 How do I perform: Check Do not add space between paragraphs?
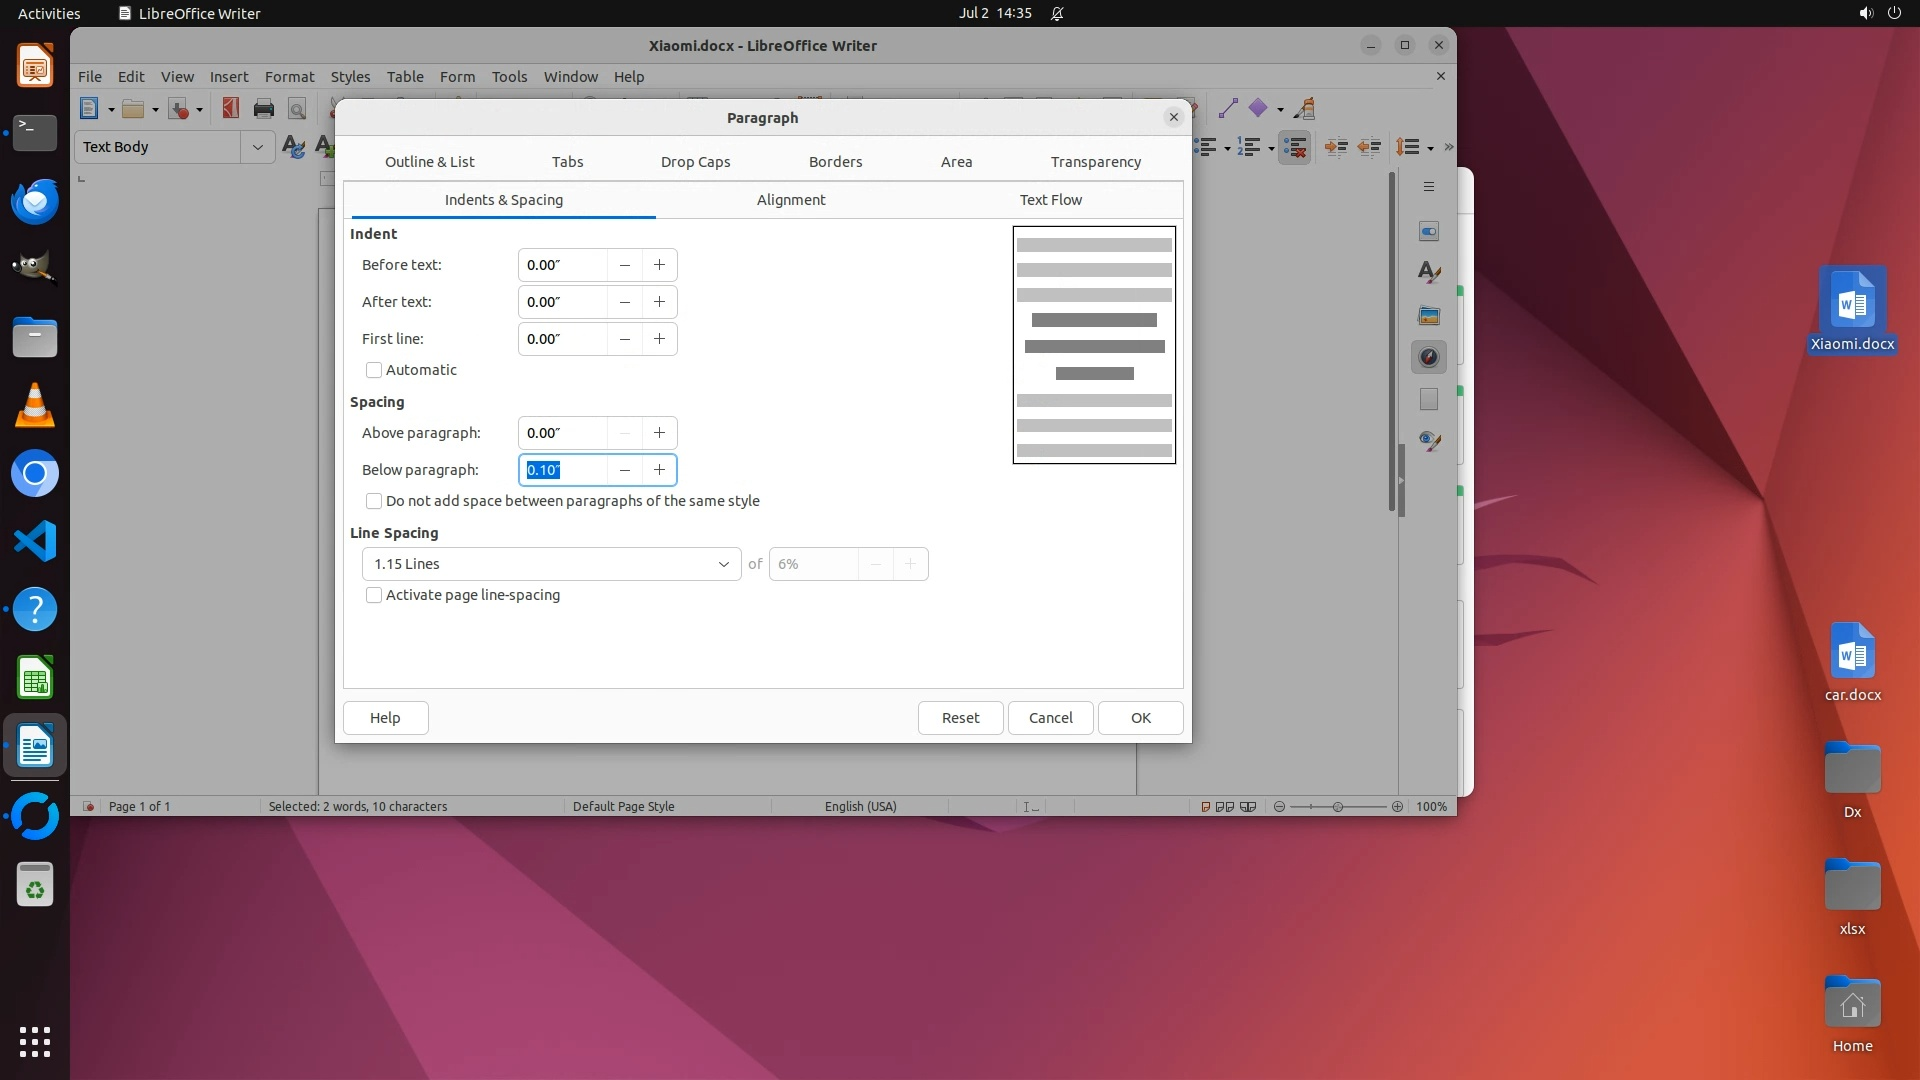click(374, 501)
